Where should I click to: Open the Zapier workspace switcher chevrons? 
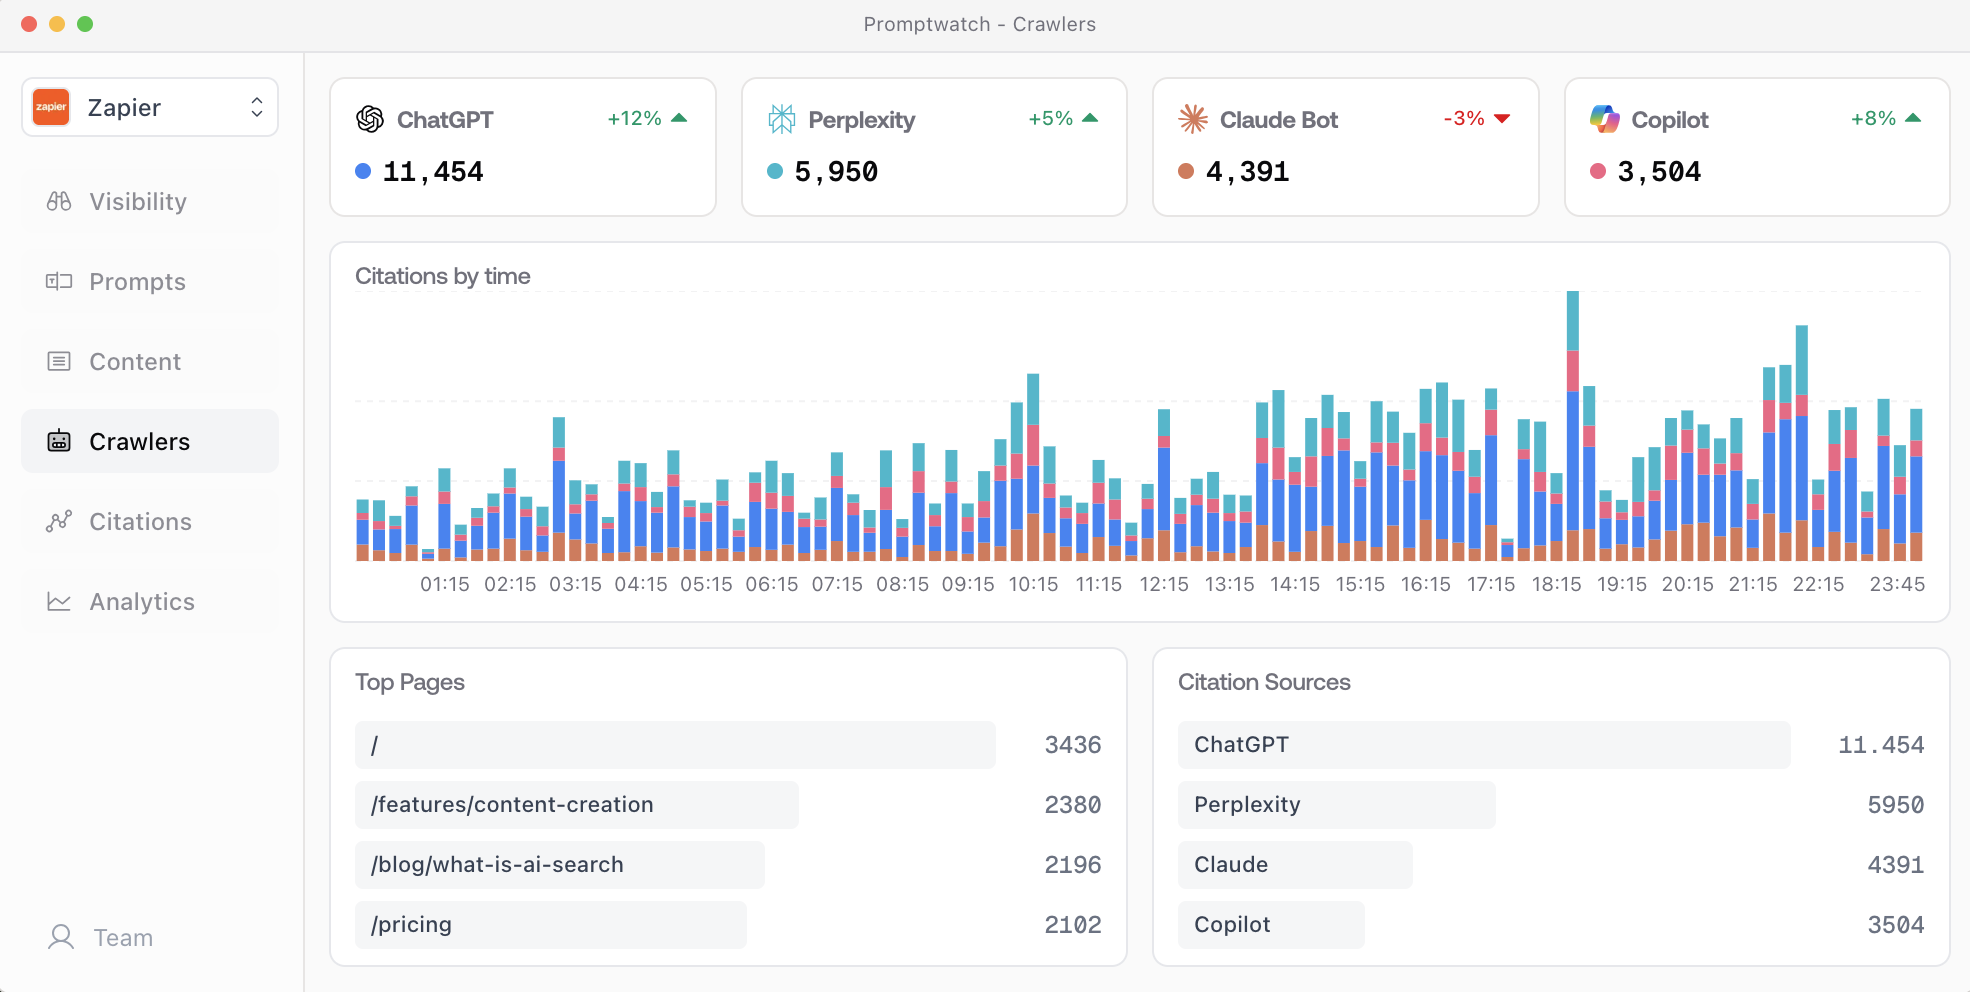point(257,107)
